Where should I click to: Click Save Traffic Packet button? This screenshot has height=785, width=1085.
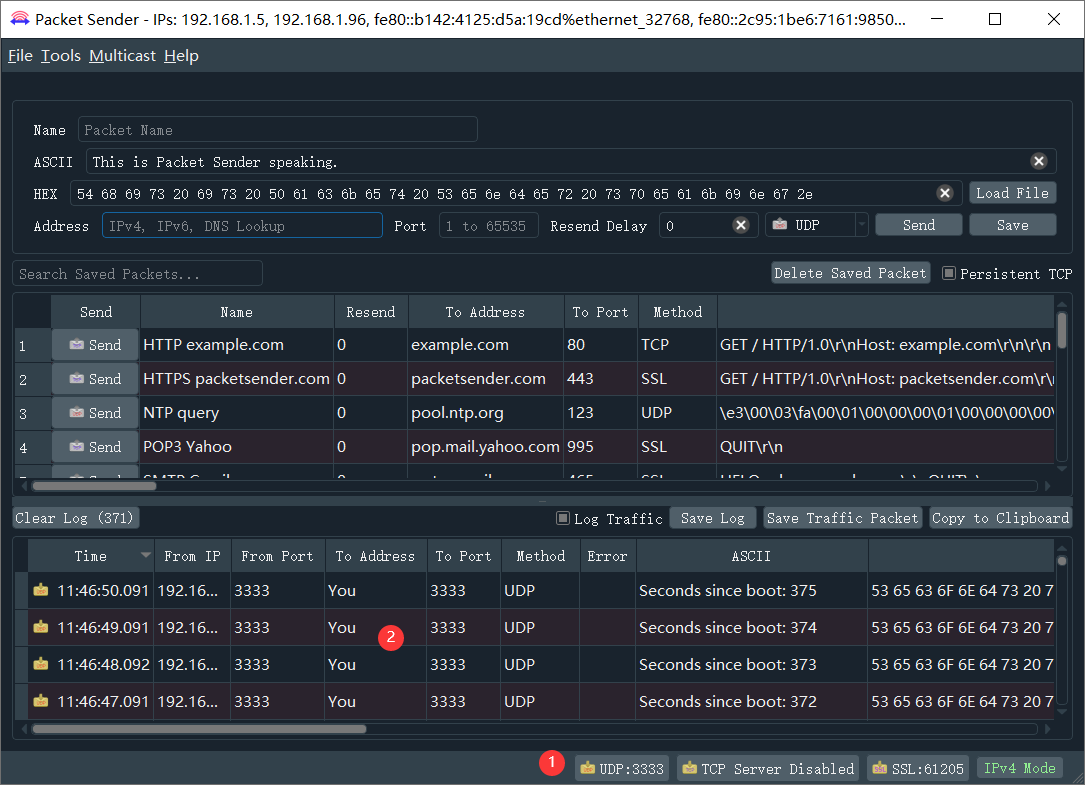tap(842, 518)
